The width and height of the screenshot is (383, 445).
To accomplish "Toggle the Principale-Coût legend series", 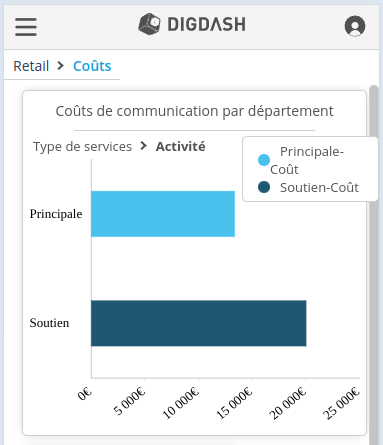I will (x=307, y=160).
